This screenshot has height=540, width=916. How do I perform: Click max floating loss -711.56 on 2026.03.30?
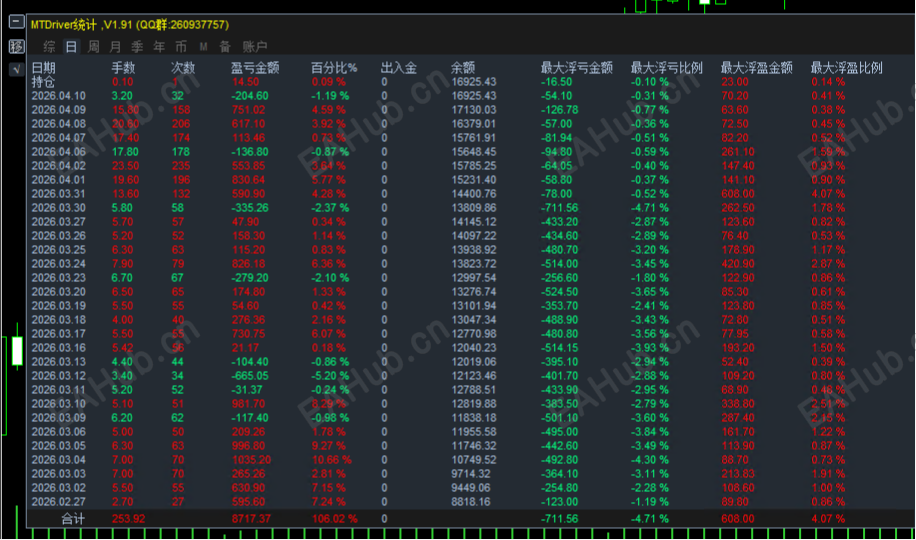point(560,208)
